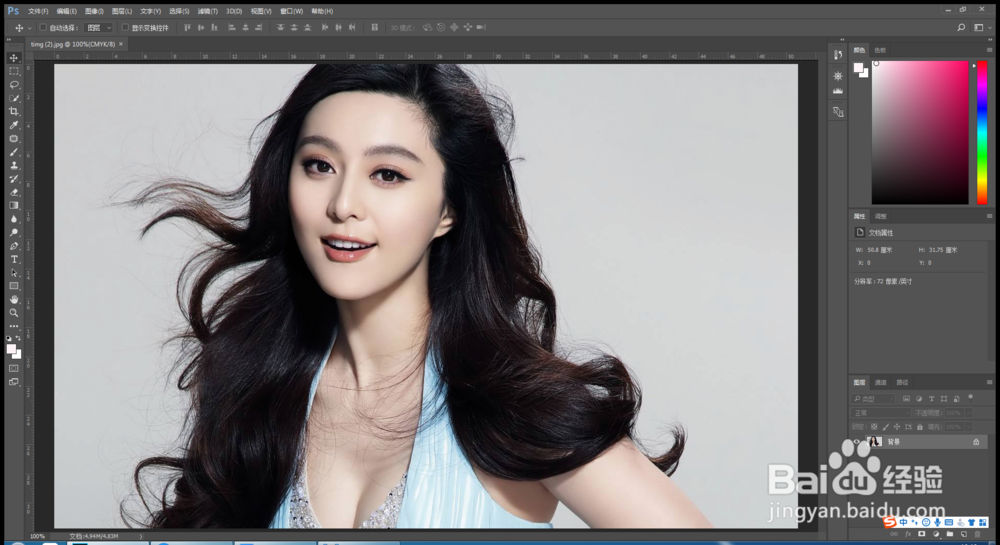The height and width of the screenshot is (545, 1000).
Task: Toggle visibility eye of 背景 layer
Action: point(857,442)
